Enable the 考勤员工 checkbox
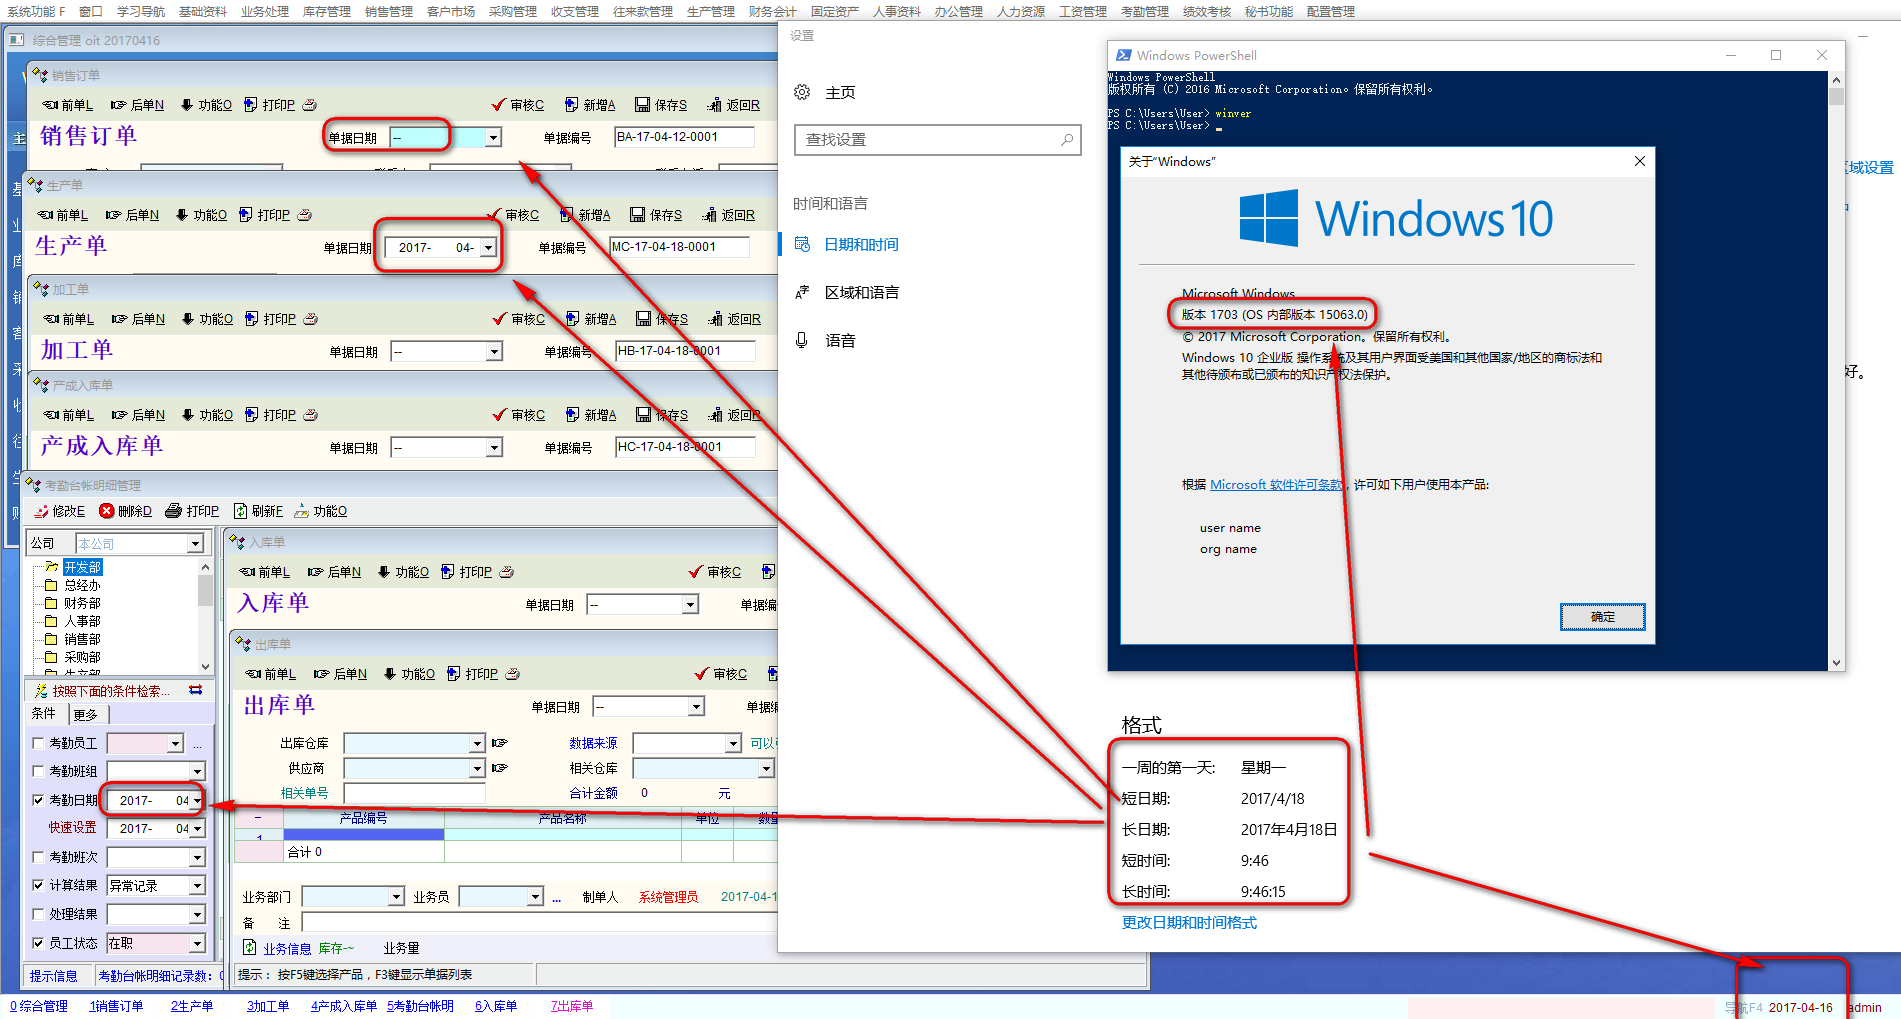Image resolution: width=1901 pixels, height=1019 pixels. click(x=38, y=743)
